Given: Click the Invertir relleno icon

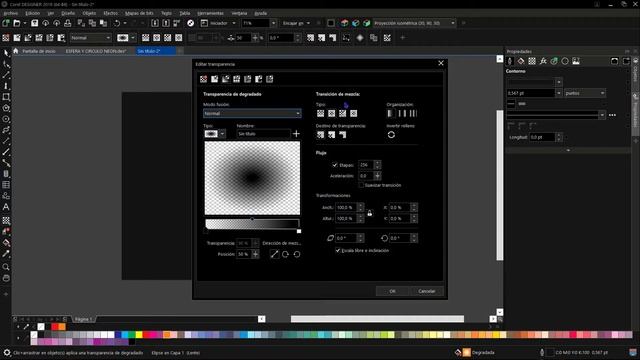Looking at the screenshot, I should (391, 135).
